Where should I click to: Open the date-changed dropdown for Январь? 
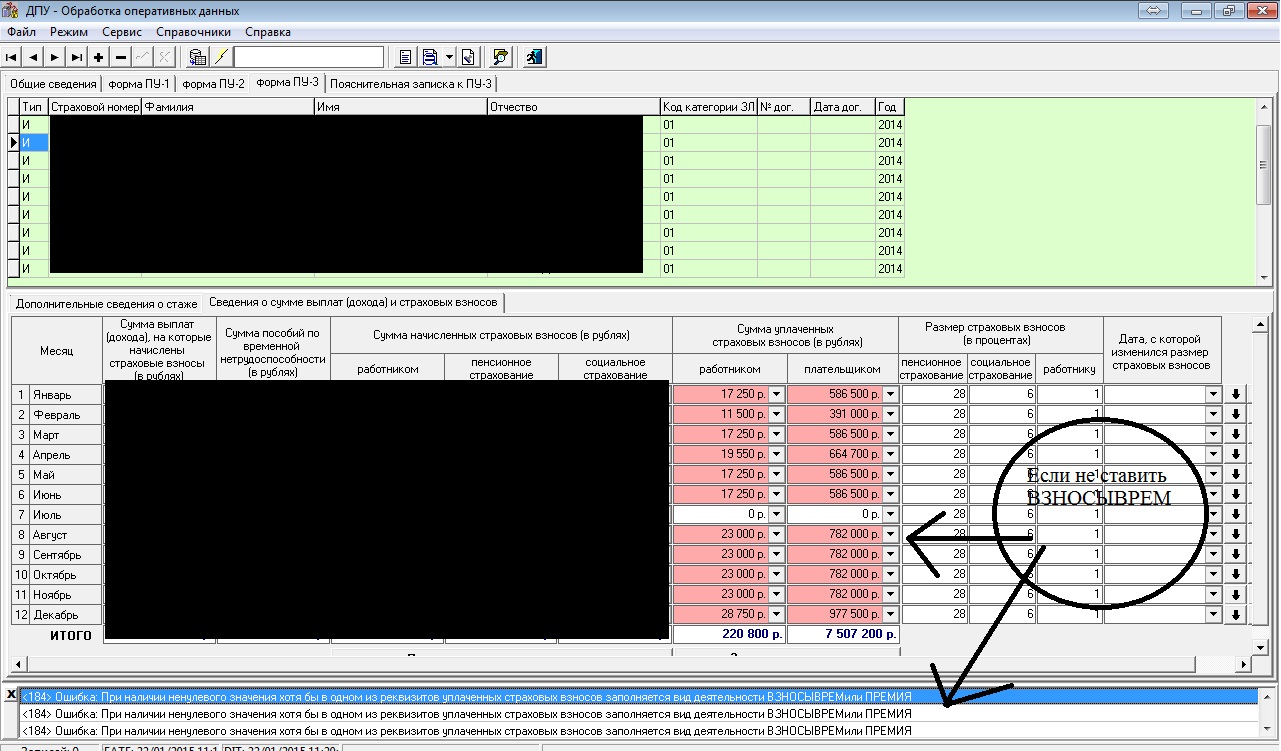[1214, 394]
